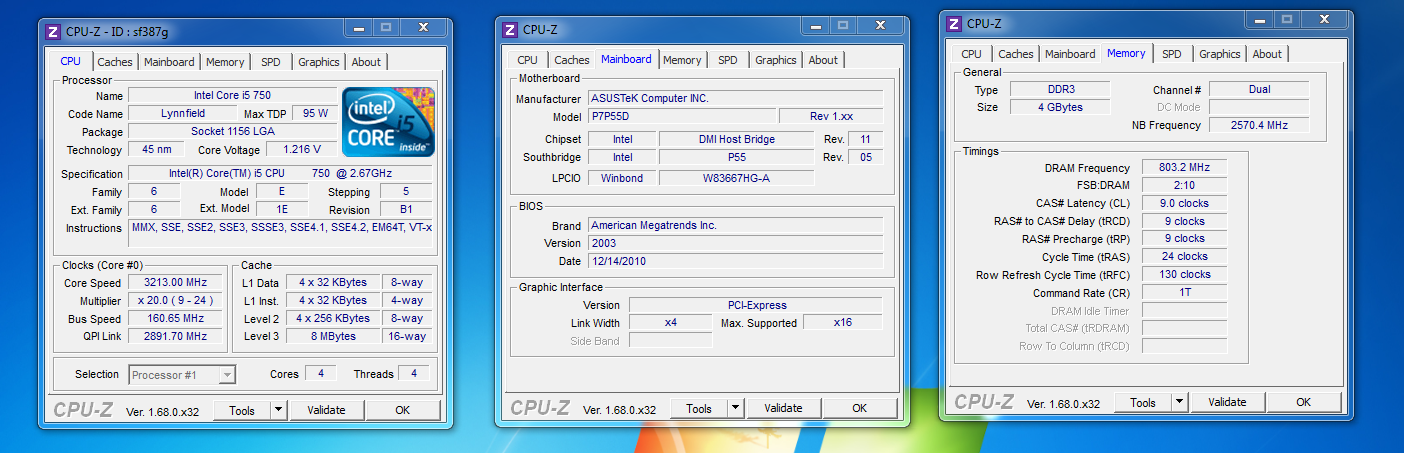Minimize the CPU-Z ID sf387g window

361,27
